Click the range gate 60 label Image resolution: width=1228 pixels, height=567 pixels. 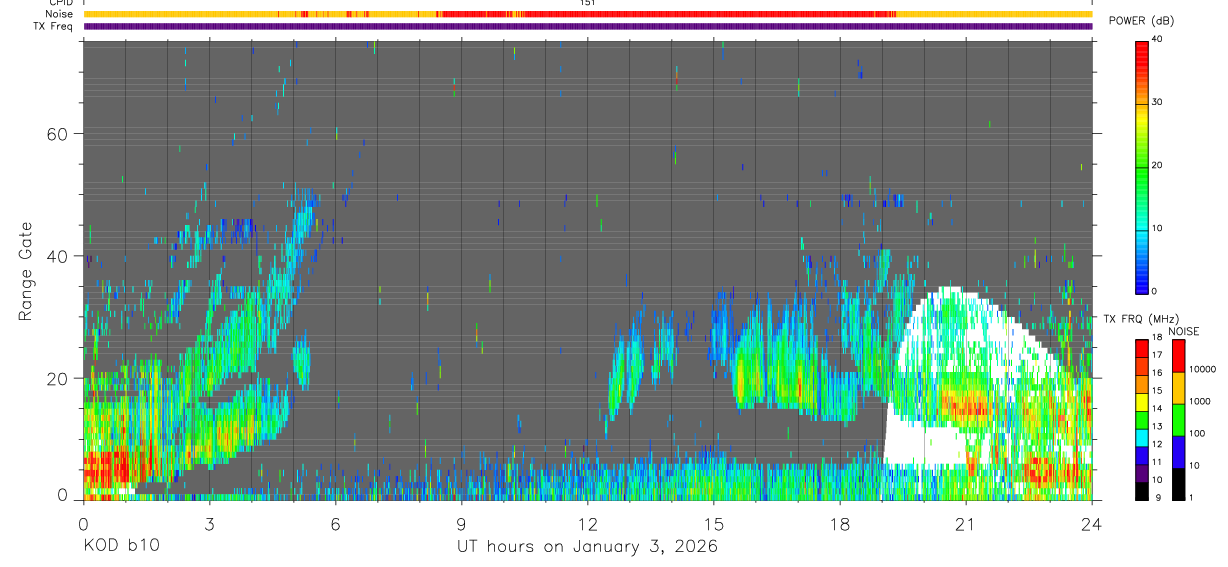tap(56, 134)
